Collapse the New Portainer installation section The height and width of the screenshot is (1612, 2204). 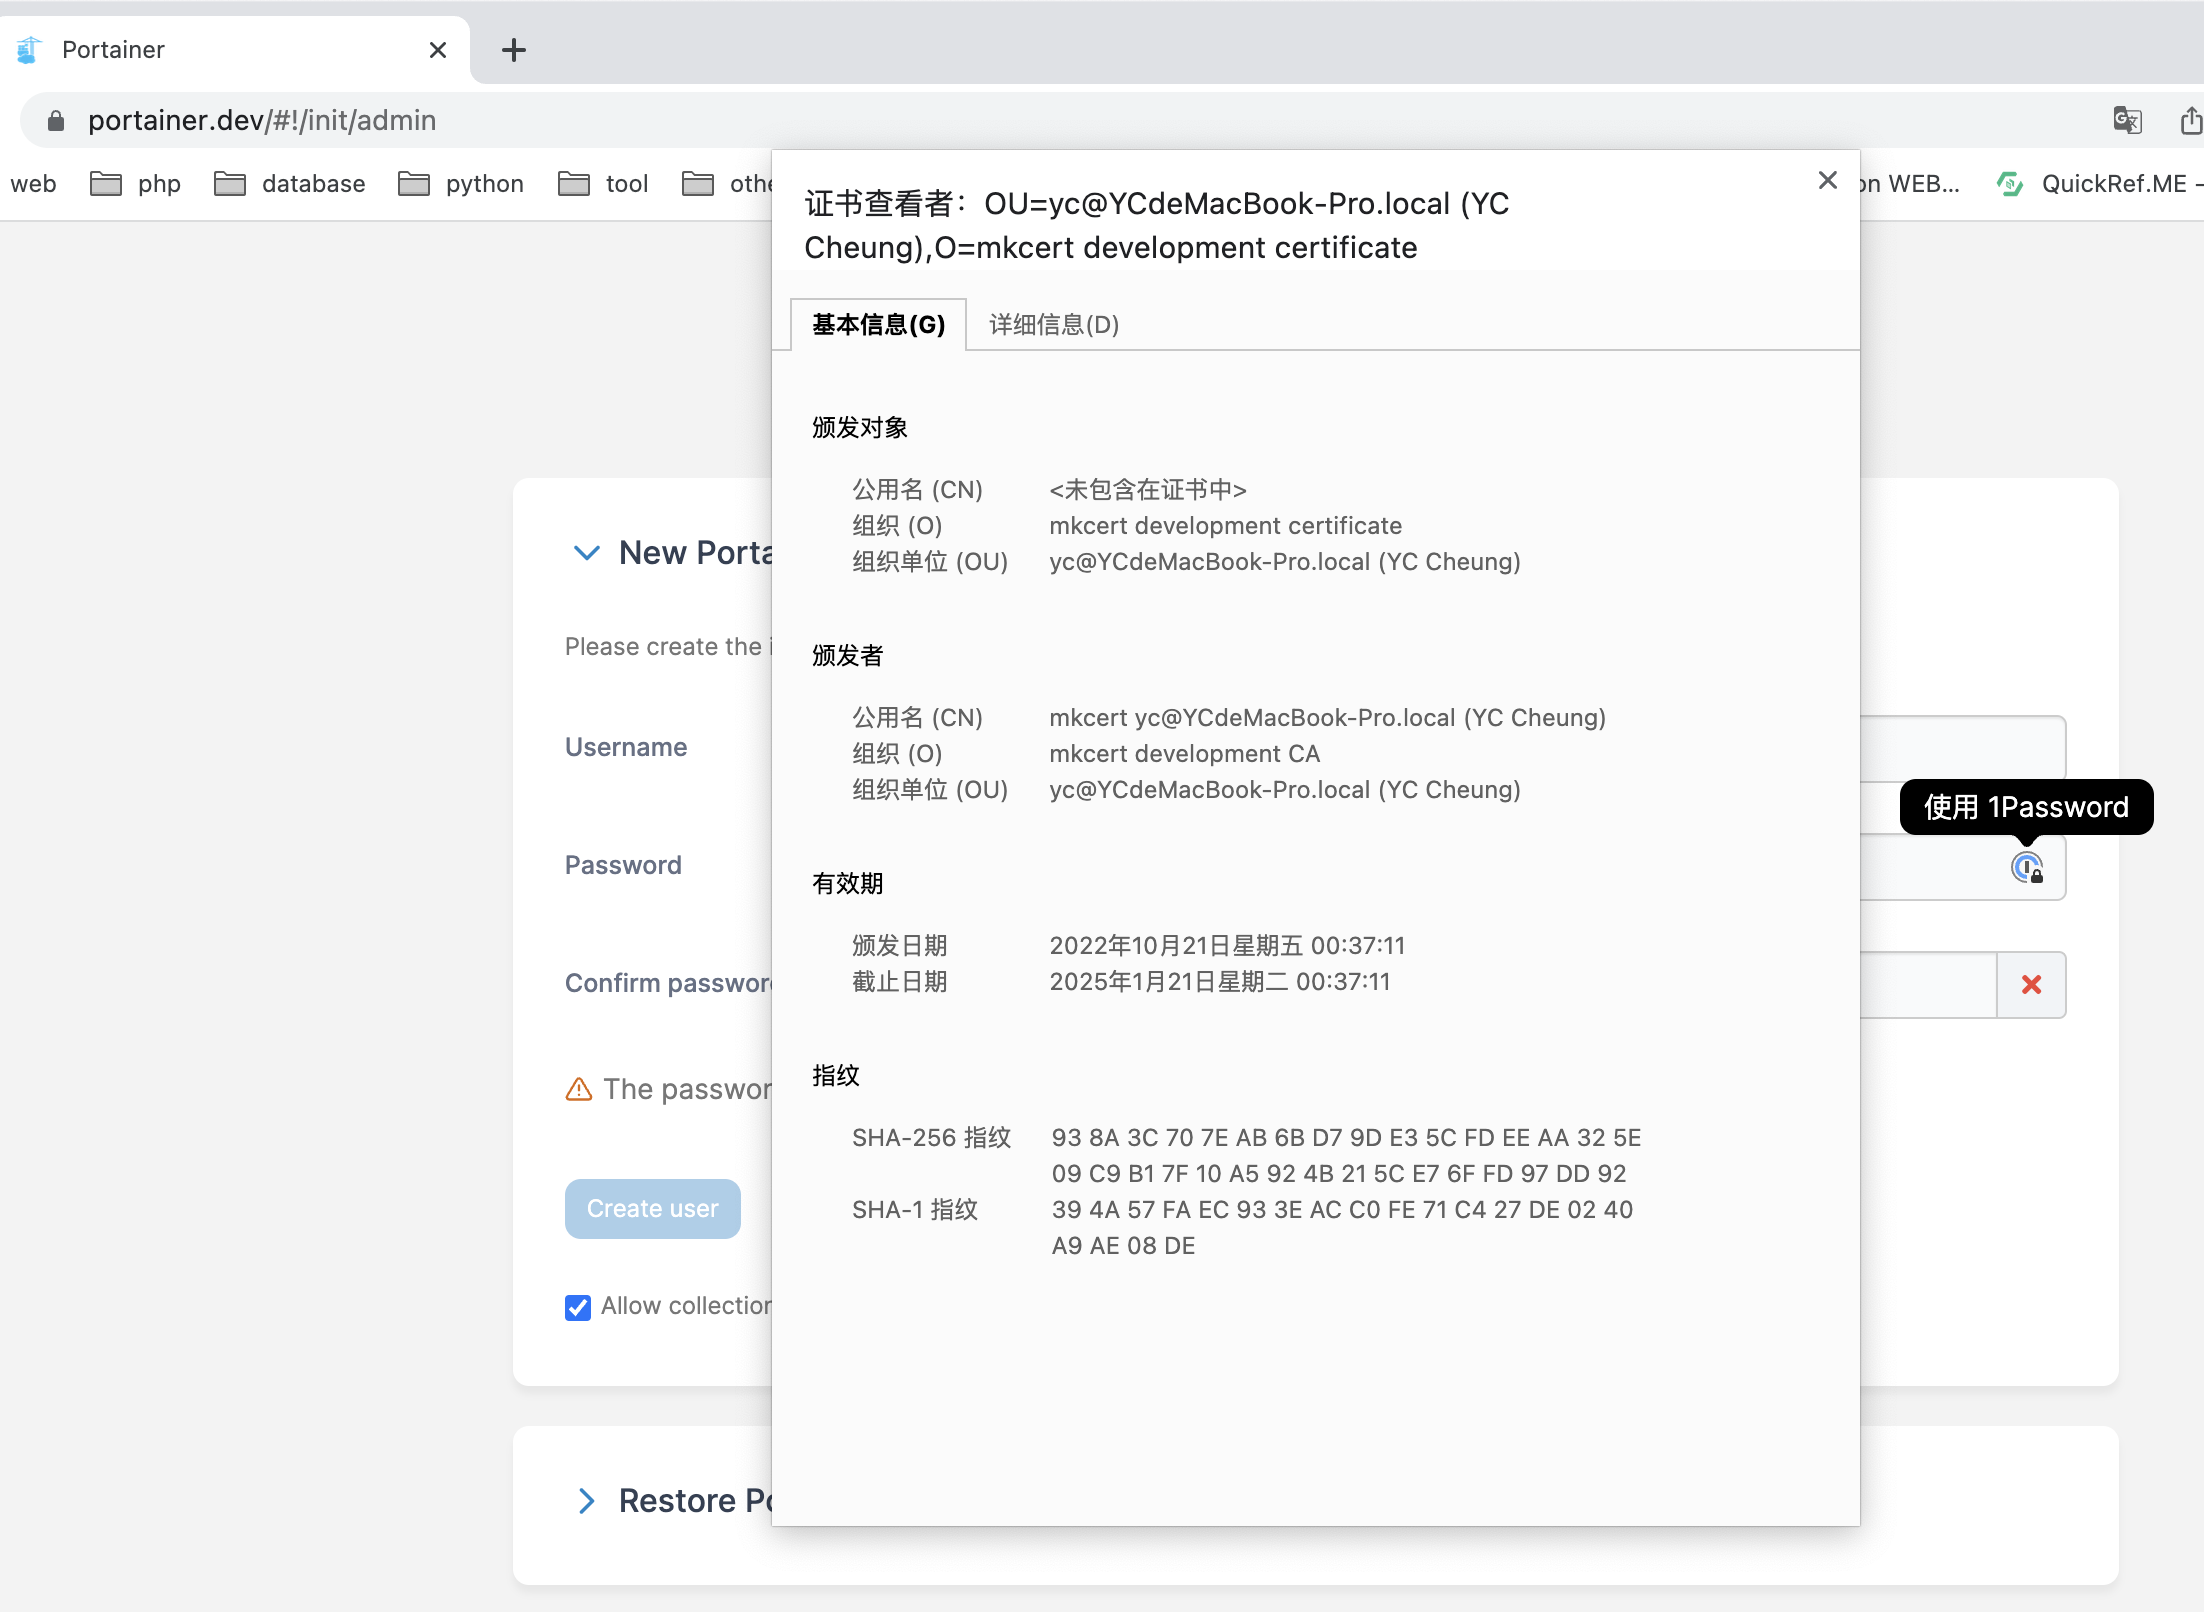tap(586, 553)
